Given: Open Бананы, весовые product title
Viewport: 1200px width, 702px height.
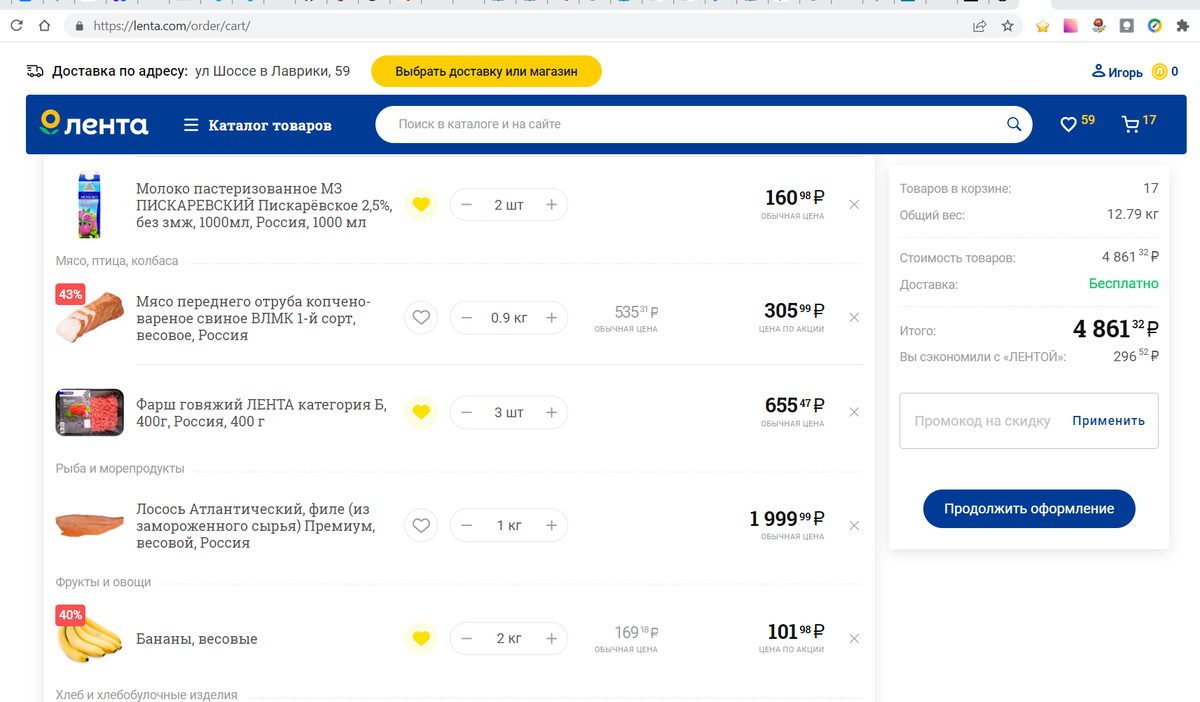Looking at the screenshot, I should pos(197,639).
